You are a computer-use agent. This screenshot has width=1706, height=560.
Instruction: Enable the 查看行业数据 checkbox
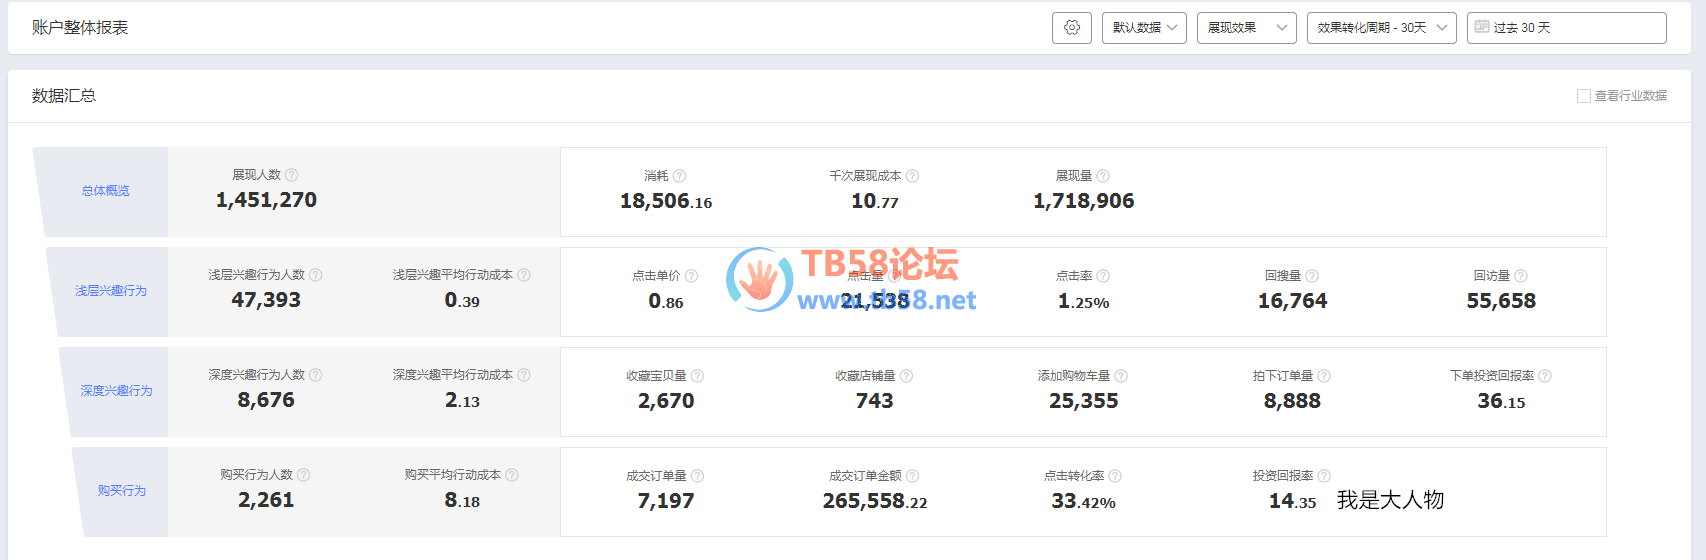(1584, 96)
